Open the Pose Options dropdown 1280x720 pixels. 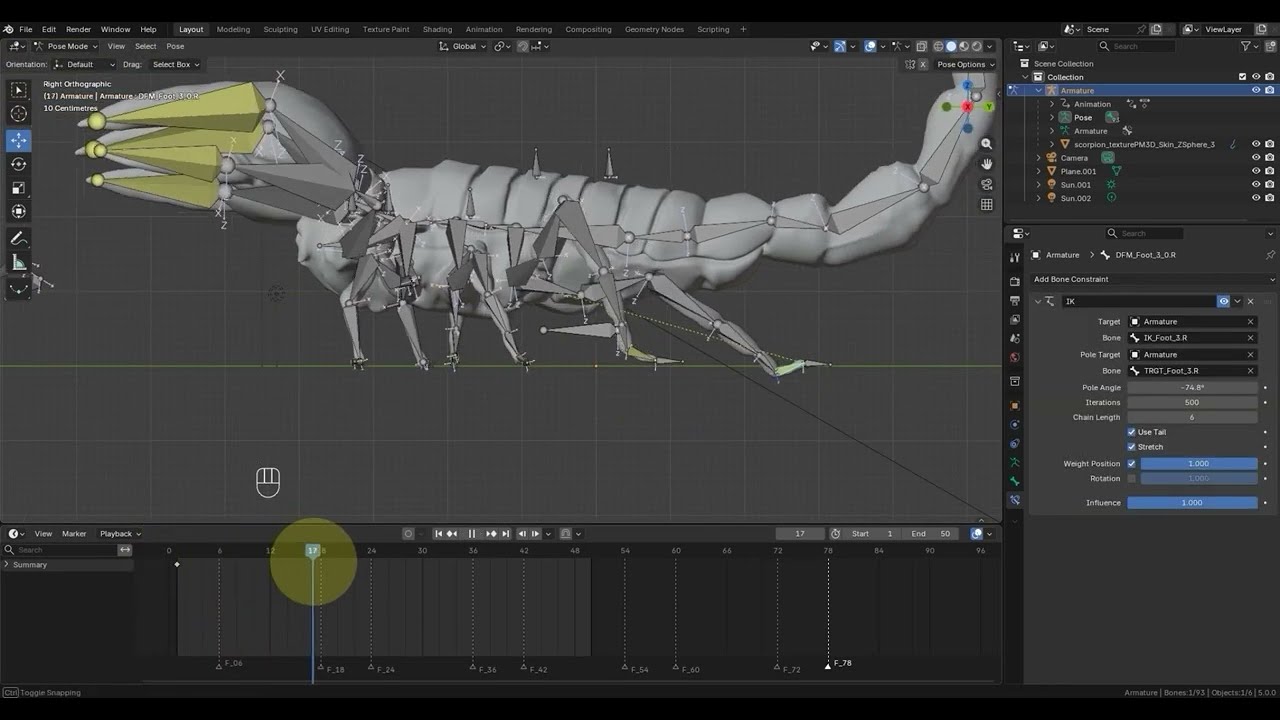pyautogui.click(x=965, y=64)
